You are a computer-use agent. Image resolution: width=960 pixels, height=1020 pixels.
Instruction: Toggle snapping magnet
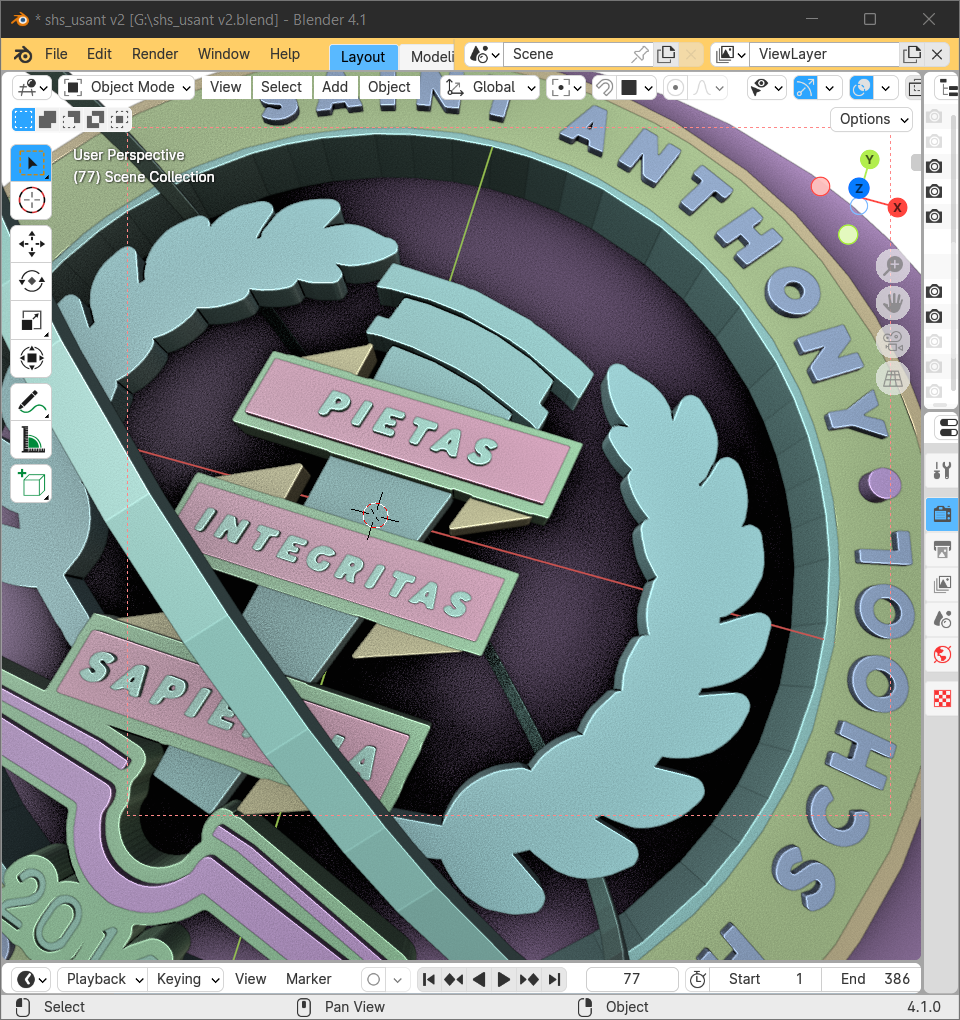605,87
